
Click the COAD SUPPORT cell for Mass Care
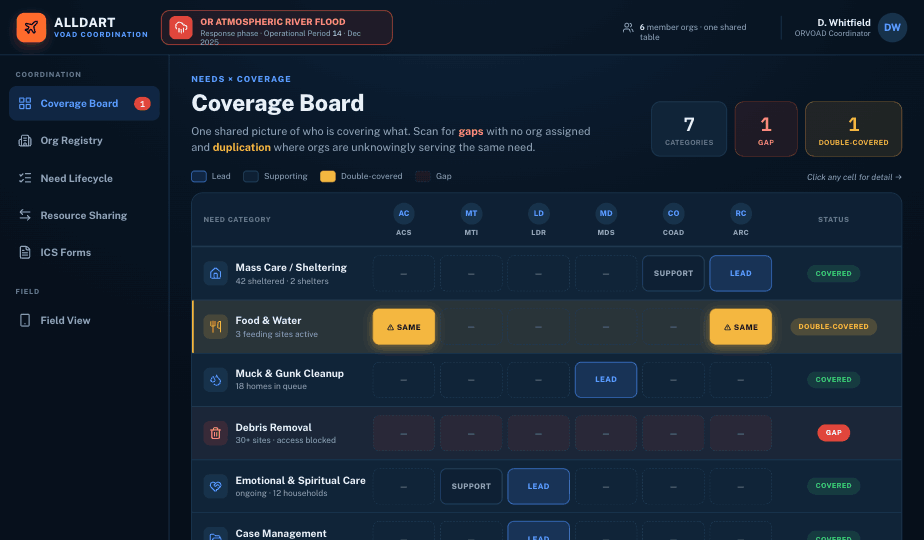pos(673,274)
